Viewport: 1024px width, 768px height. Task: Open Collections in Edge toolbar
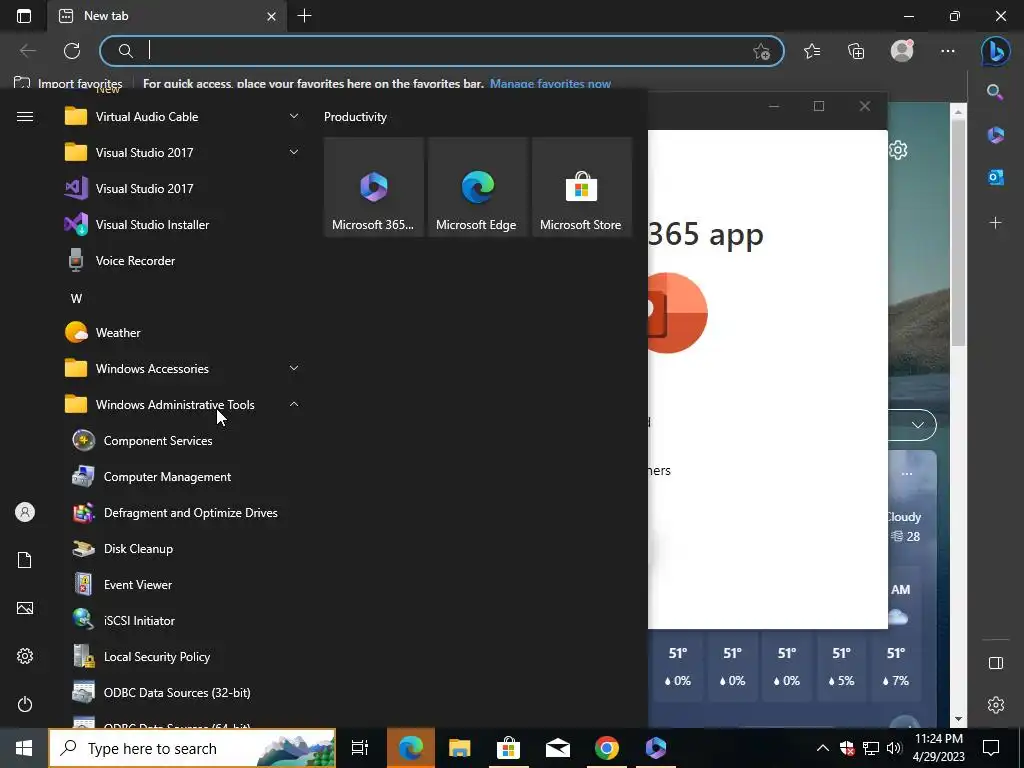tap(856, 51)
